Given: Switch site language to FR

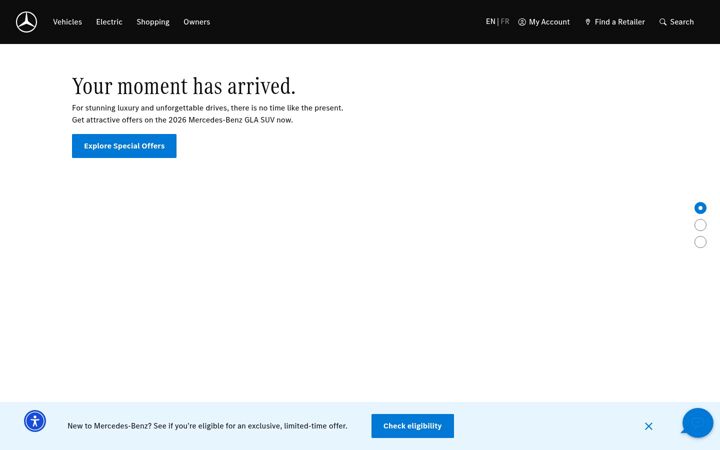Looking at the screenshot, I should (505, 22).
